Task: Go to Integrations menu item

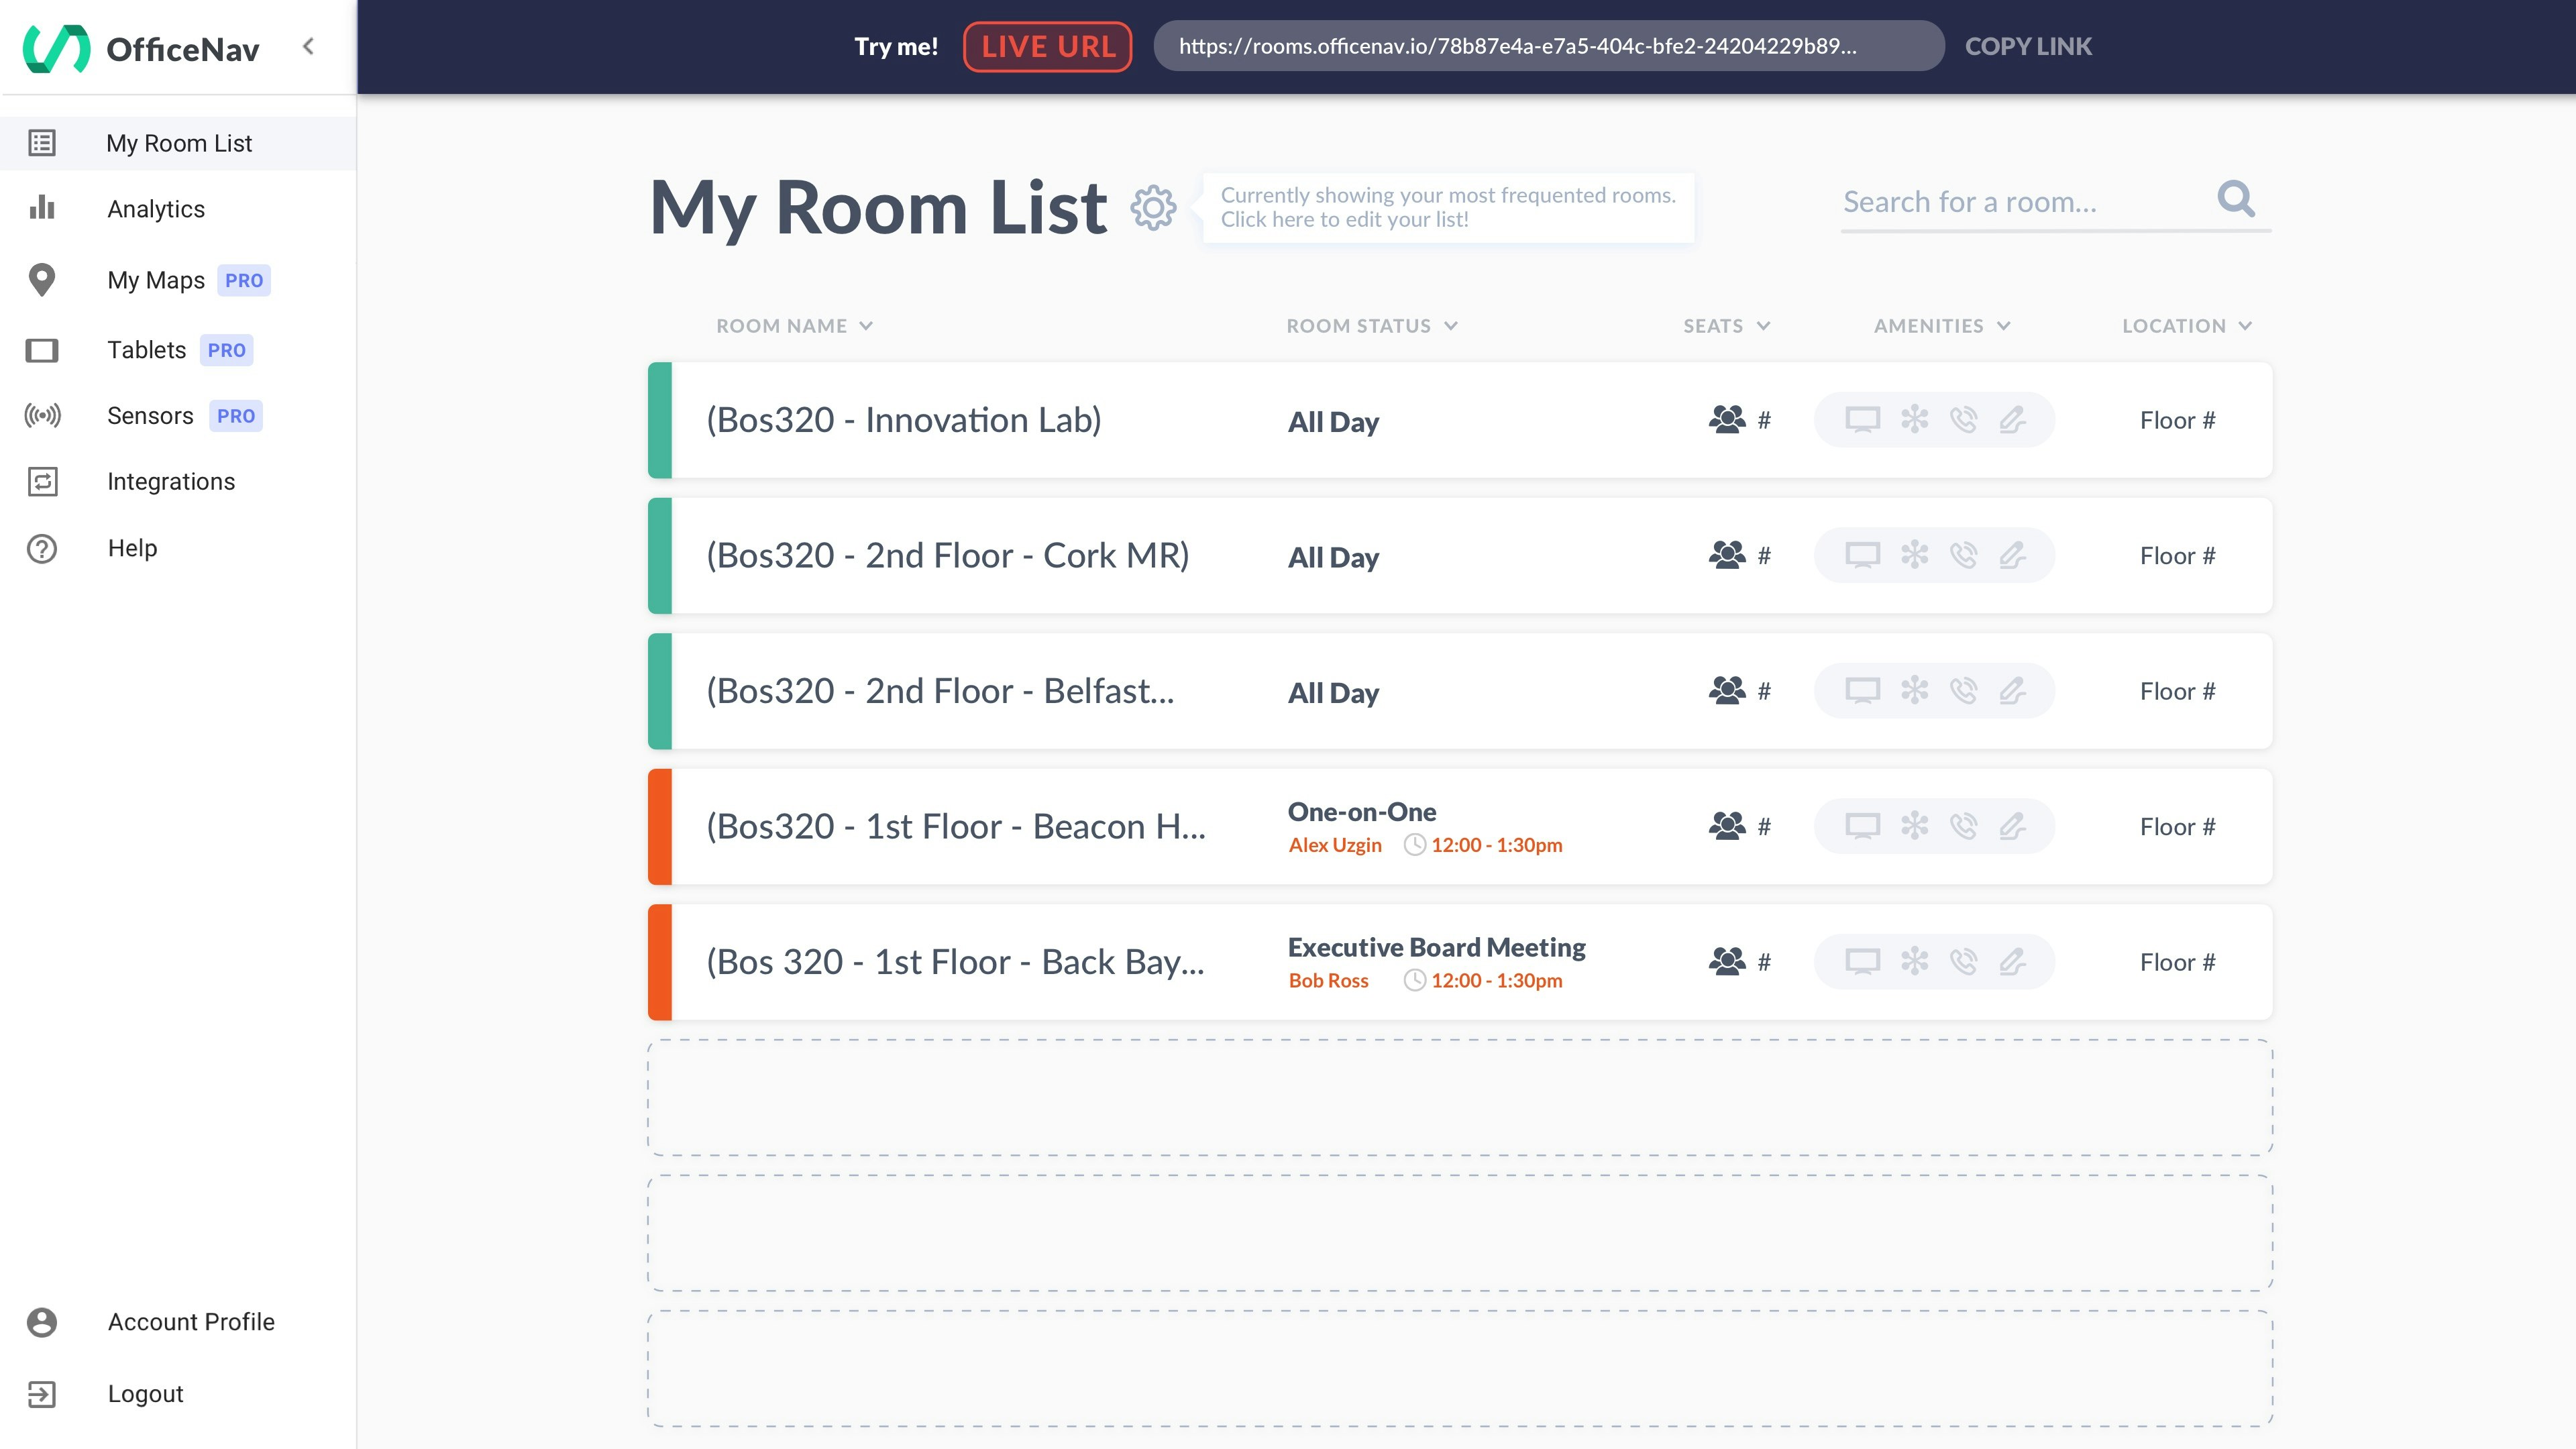Action: (x=171, y=482)
